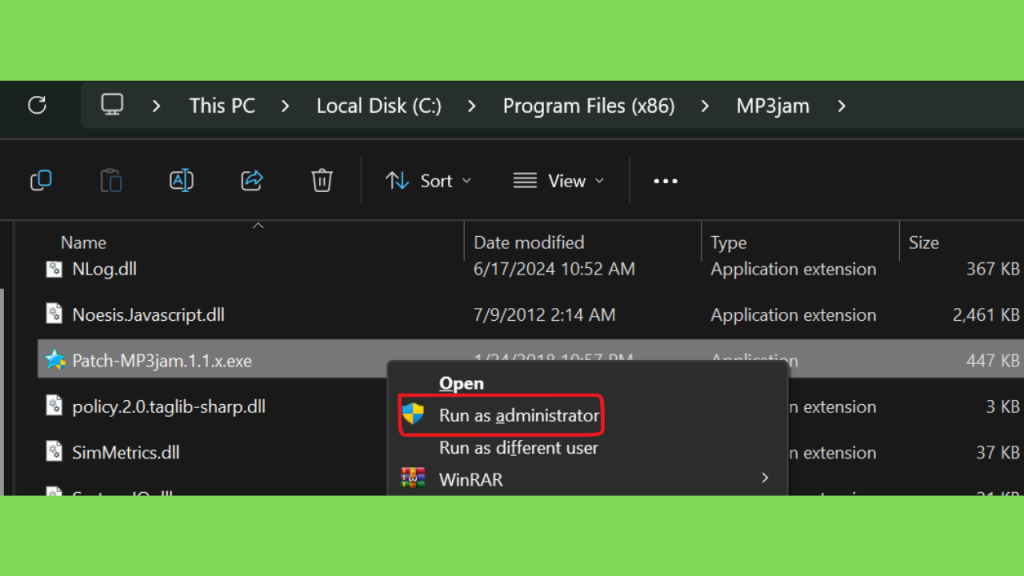Go to Local Disk (C:) breadcrumb

tap(379, 106)
